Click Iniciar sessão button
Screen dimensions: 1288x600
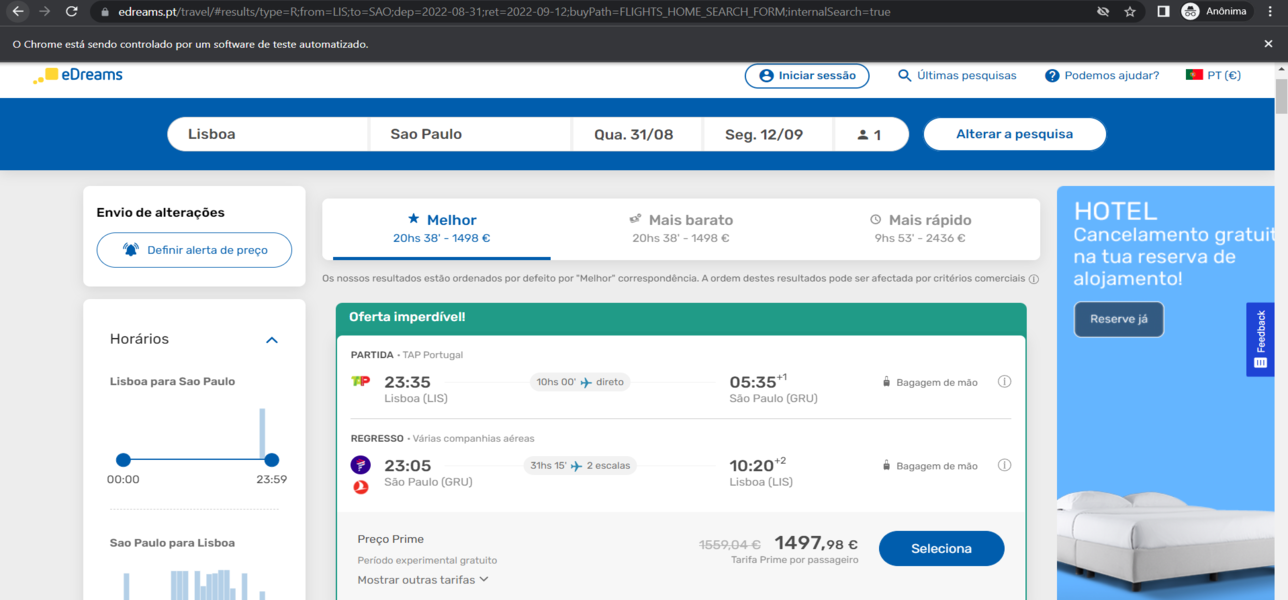[807, 75]
